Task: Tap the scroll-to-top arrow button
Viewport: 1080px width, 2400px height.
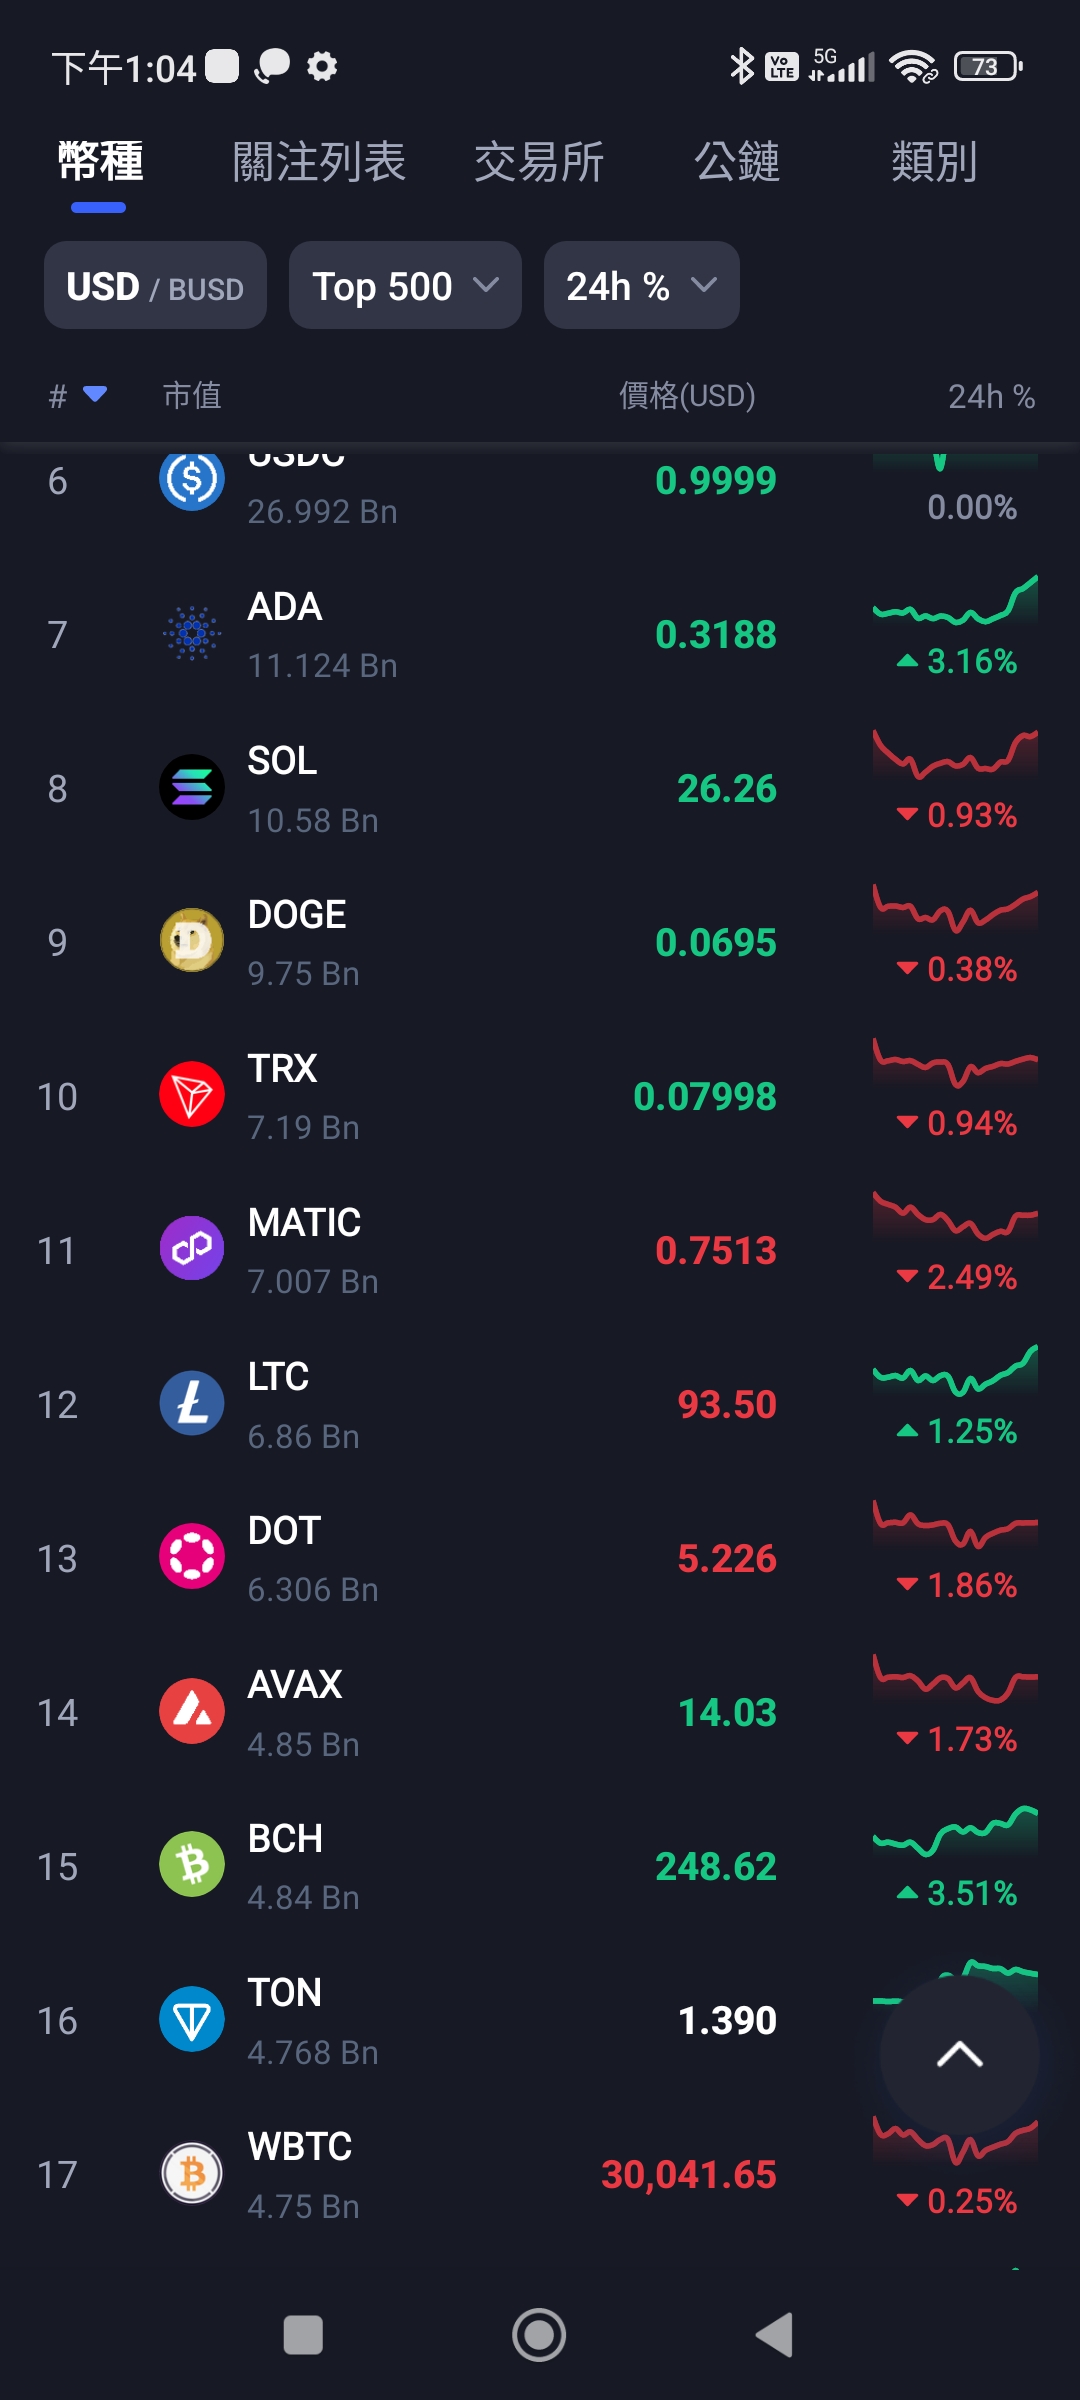Action: (x=959, y=2055)
